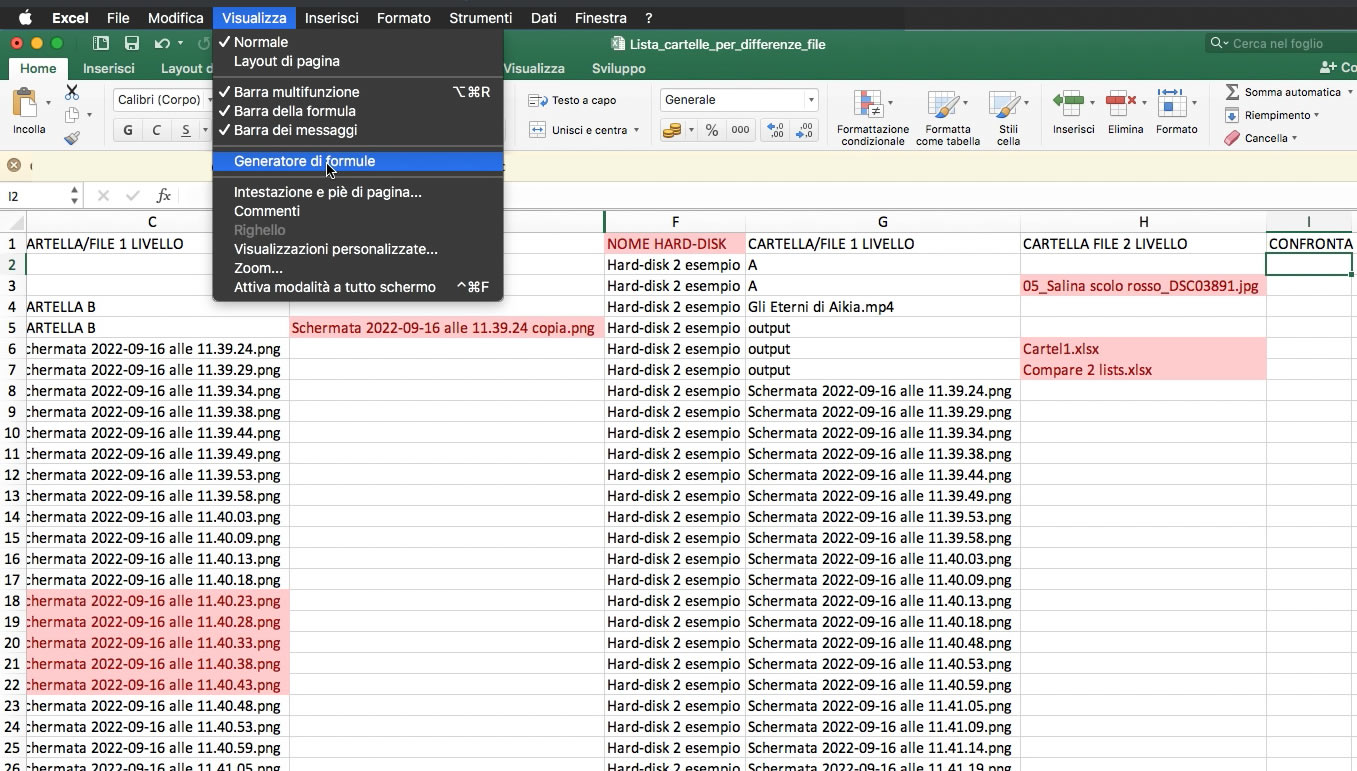This screenshot has height=771, width=1357.
Task: Apply italic with the C button
Action: [156, 130]
